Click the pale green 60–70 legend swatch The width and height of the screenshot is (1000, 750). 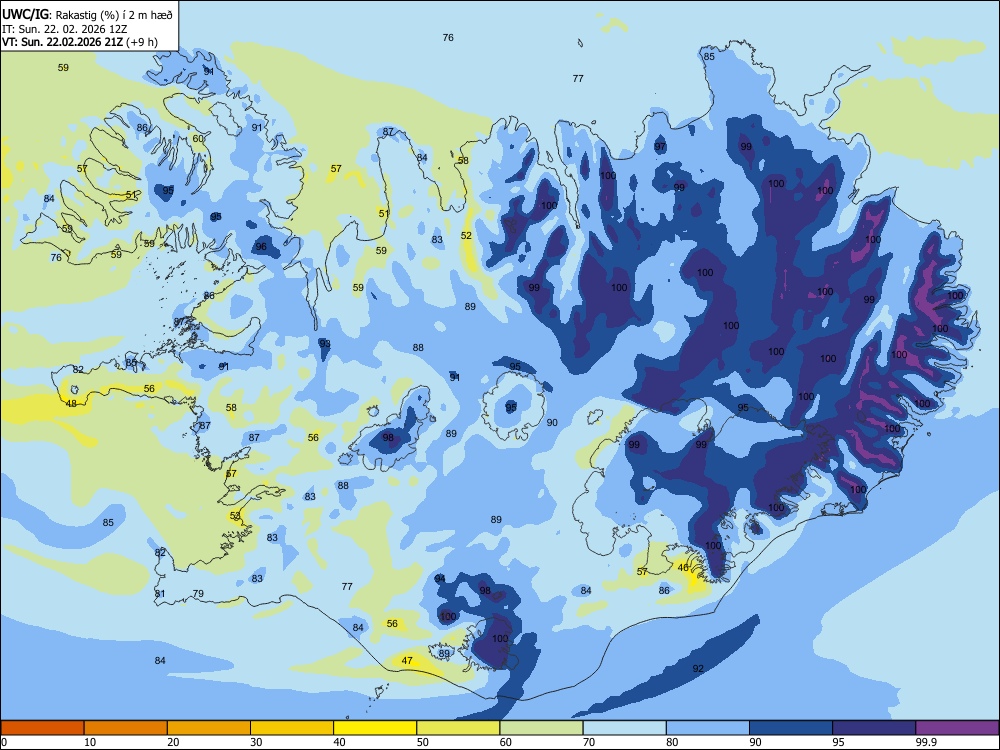[x=541, y=728]
